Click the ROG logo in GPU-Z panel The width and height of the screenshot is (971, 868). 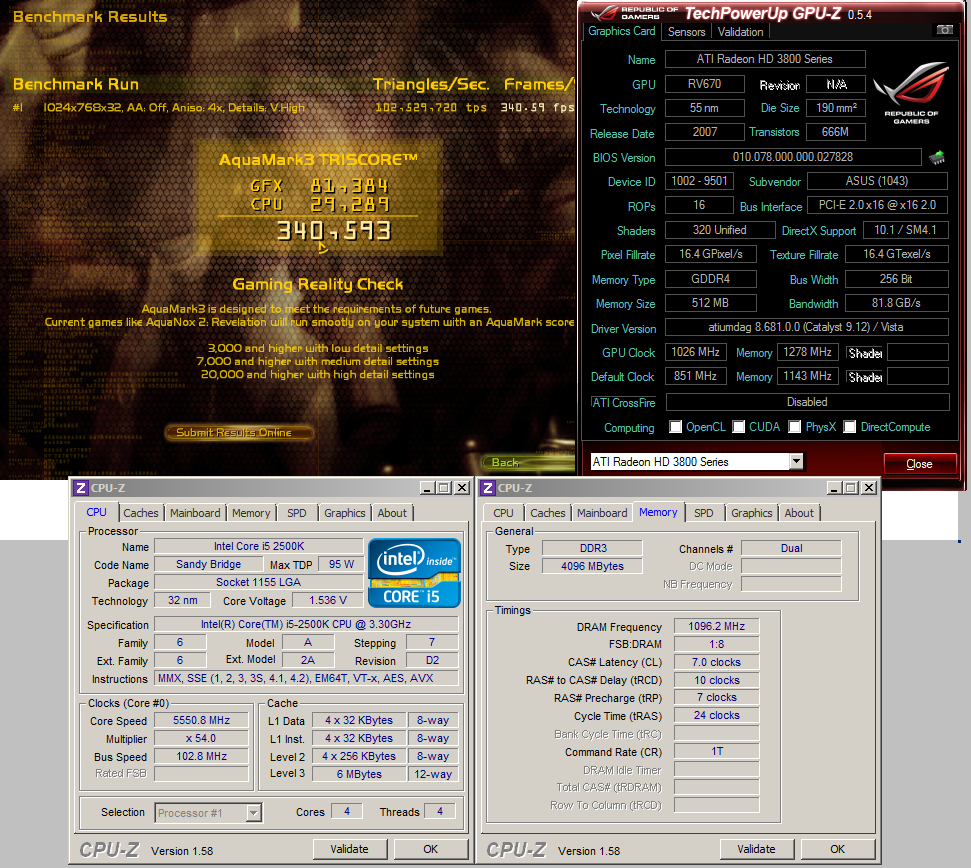pos(911,92)
